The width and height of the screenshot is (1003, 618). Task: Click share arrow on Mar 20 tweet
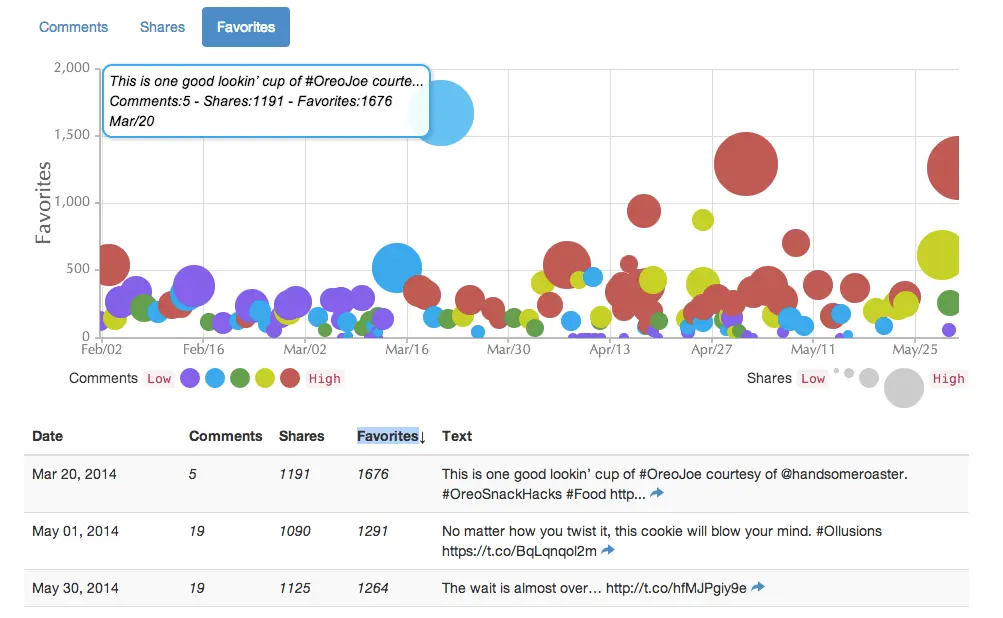click(x=656, y=494)
